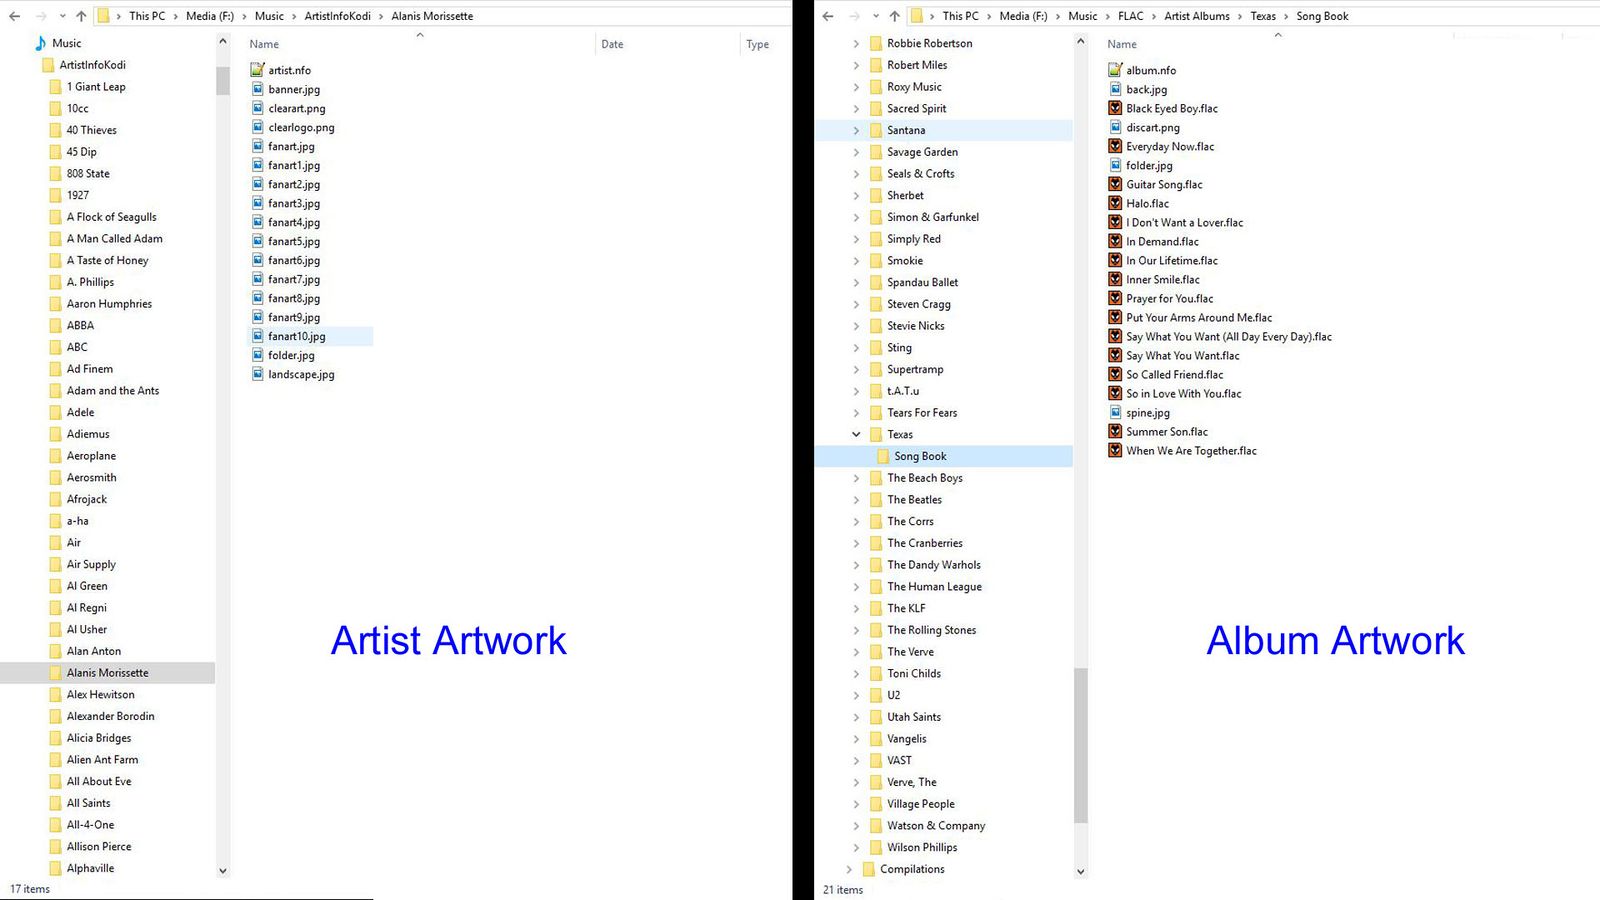Select Inner Smile.flac file

point(1162,279)
